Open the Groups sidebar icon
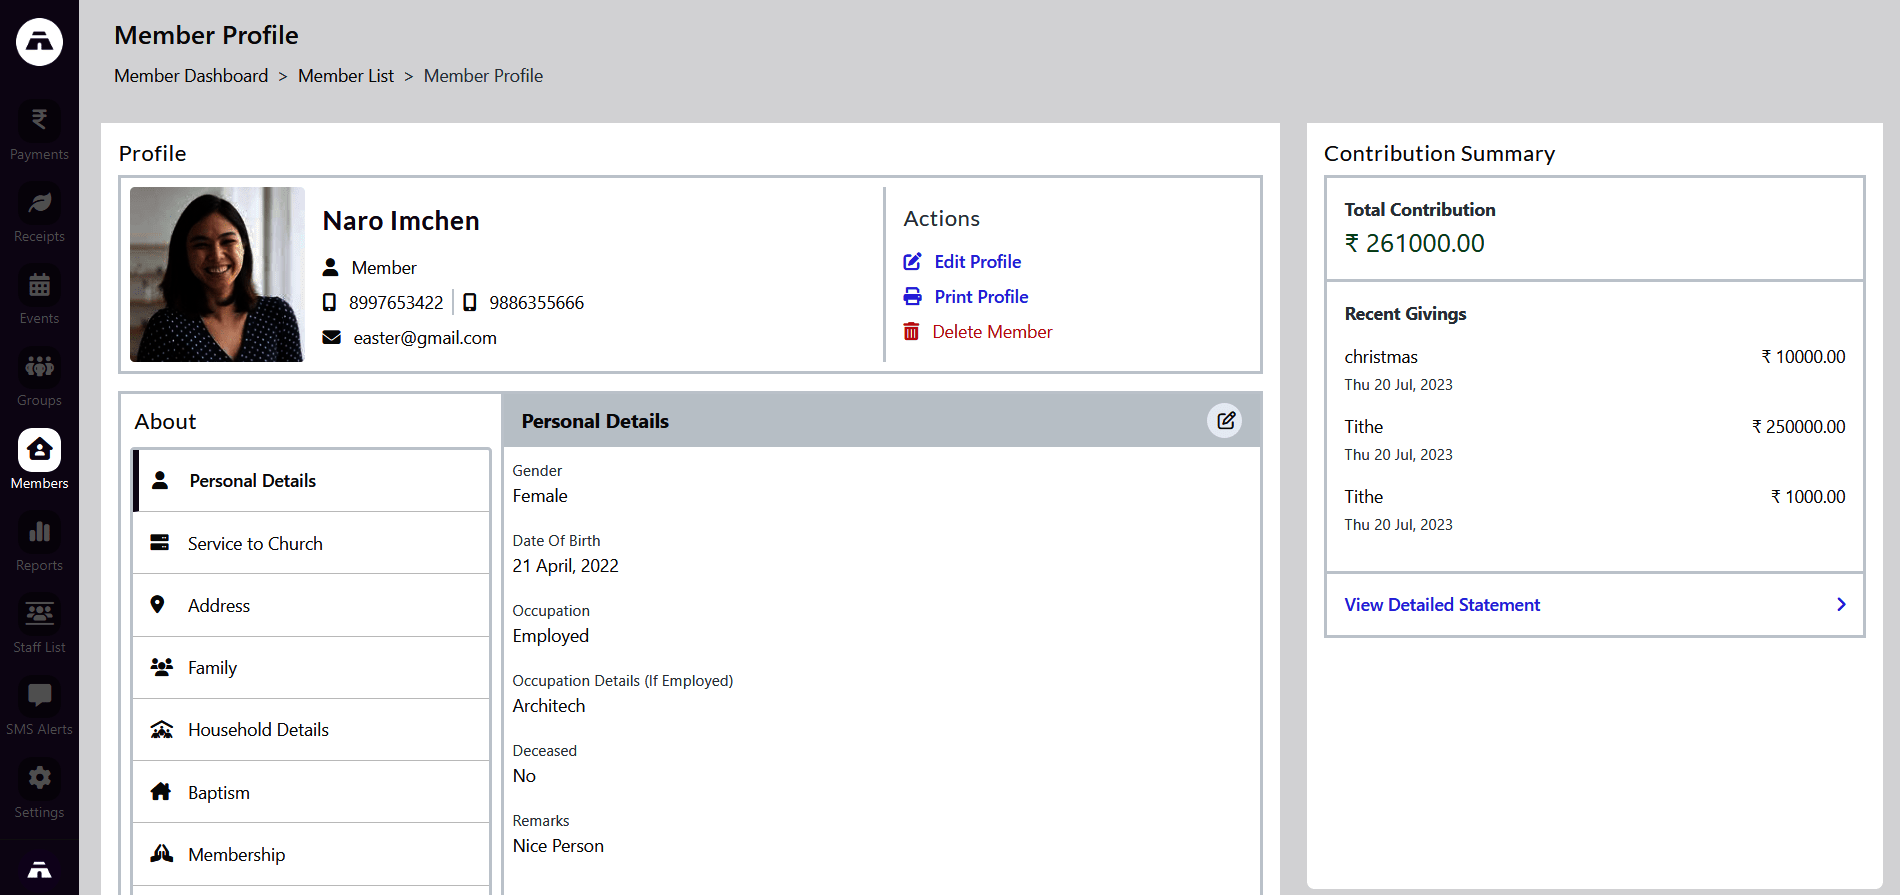This screenshot has height=895, width=1900. [x=39, y=368]
